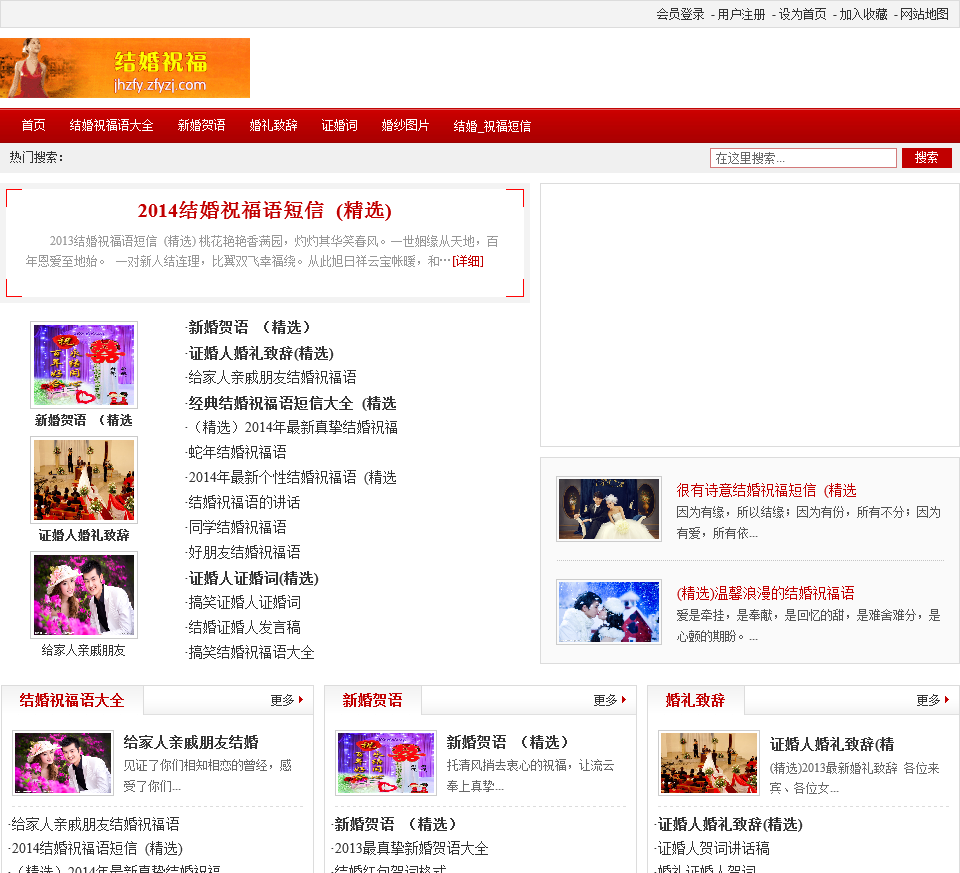Open list item 证婚人证婚词(精选)

click(253, 579)
